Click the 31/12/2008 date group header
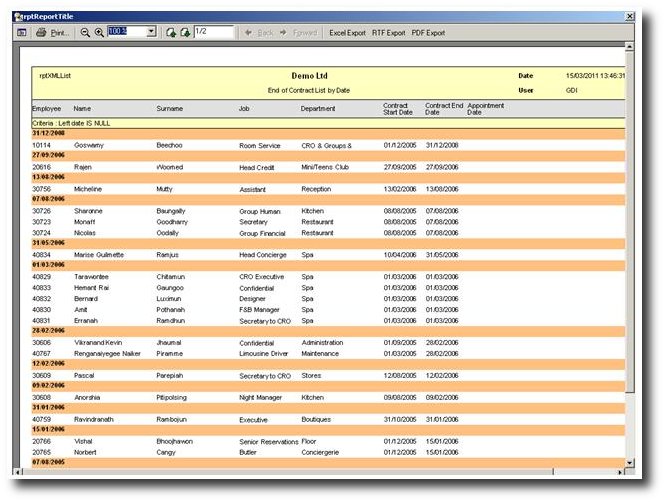Screen dimensions: 665x502 [x=50, y=133]
